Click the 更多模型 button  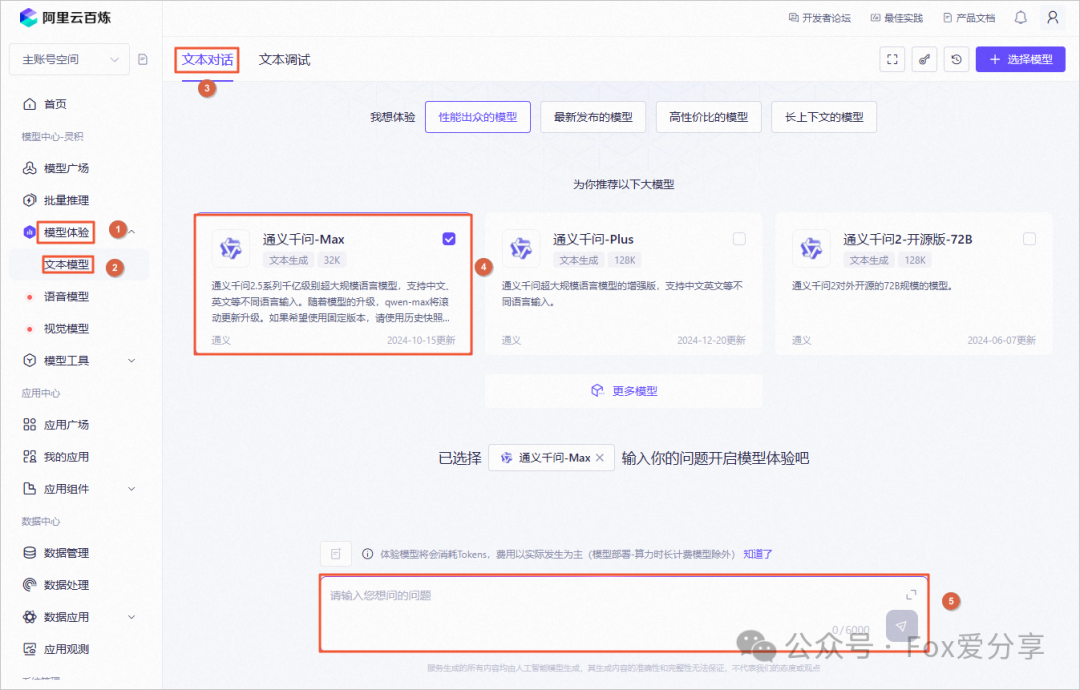[x=624, y=390]
